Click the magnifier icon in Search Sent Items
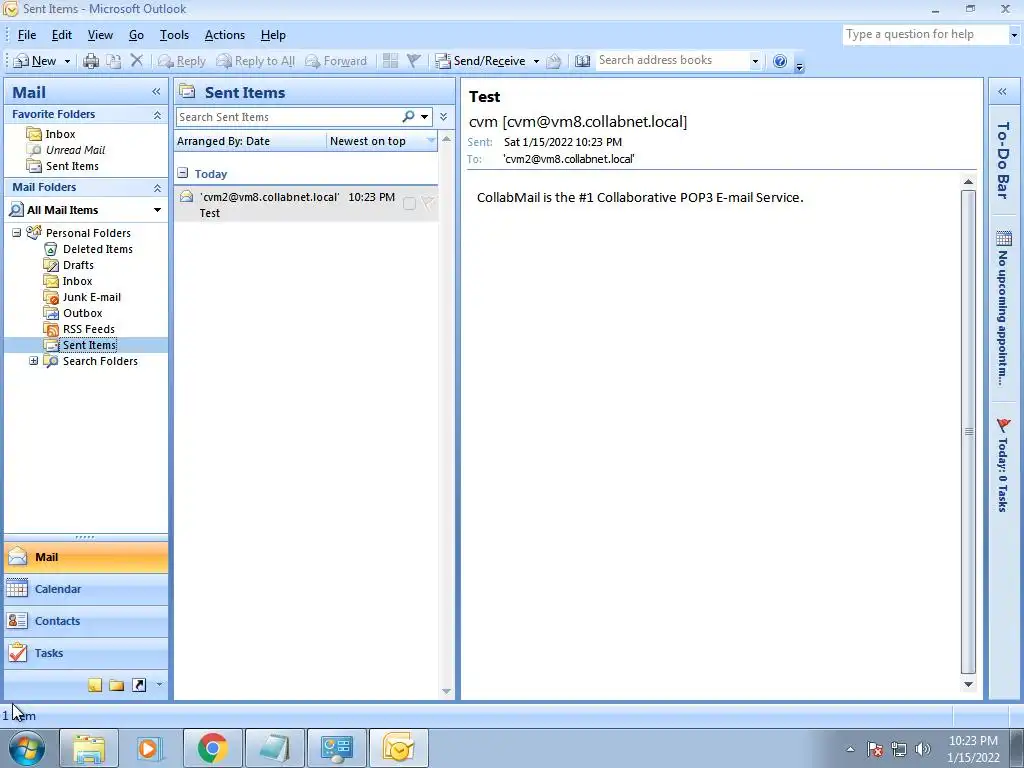The image size is (1024, 768). (x=408, y=116)
